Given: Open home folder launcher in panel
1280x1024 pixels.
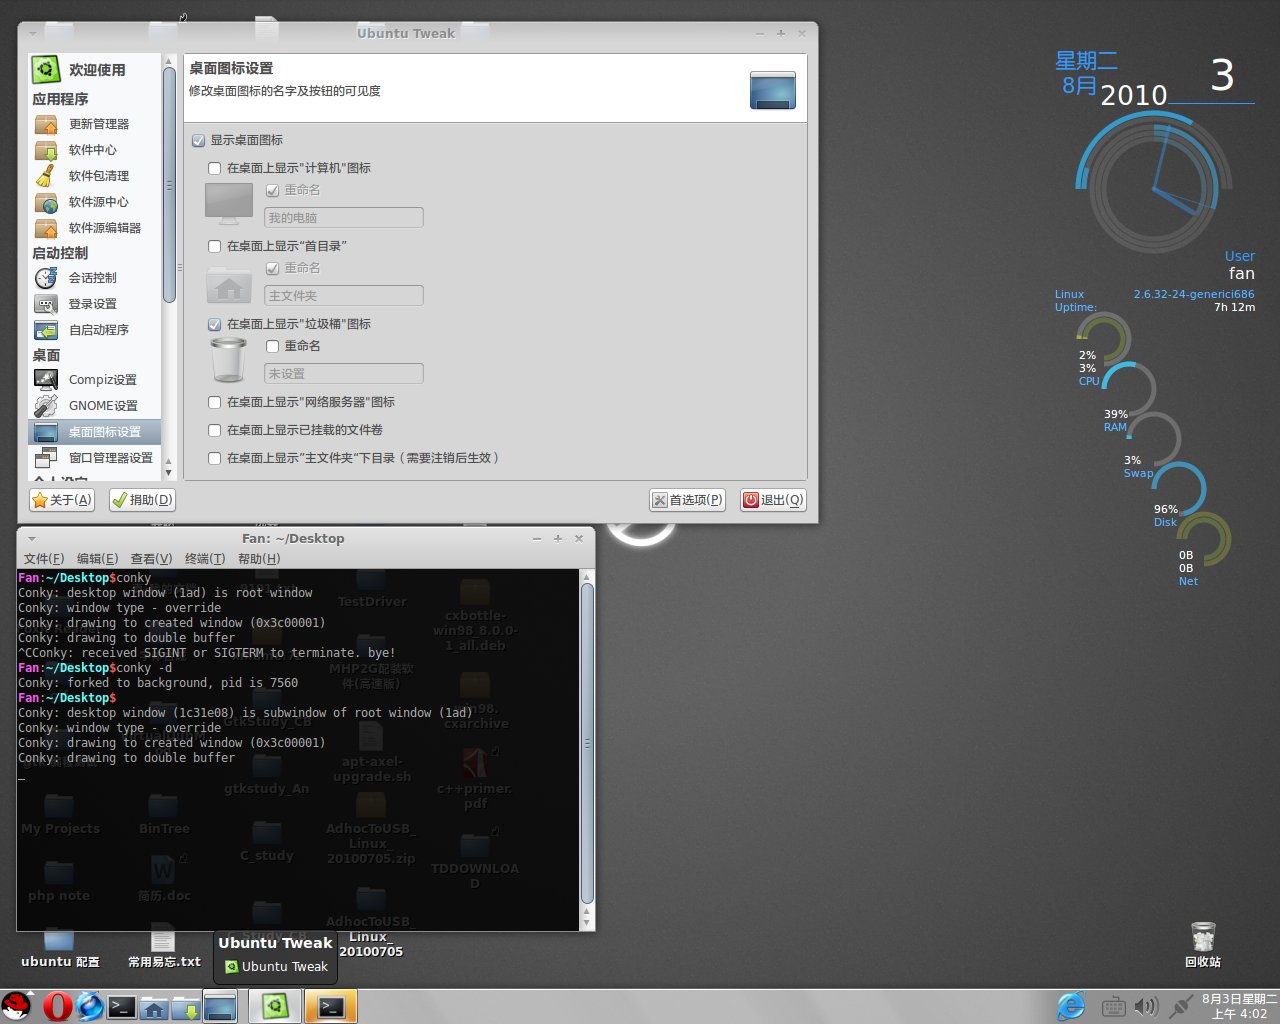Looking at the screenshot, I should click(x=154, y=1006).
